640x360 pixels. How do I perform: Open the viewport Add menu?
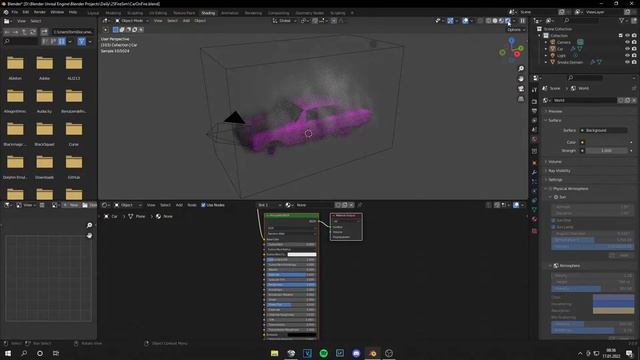click(x=186, y=21)
